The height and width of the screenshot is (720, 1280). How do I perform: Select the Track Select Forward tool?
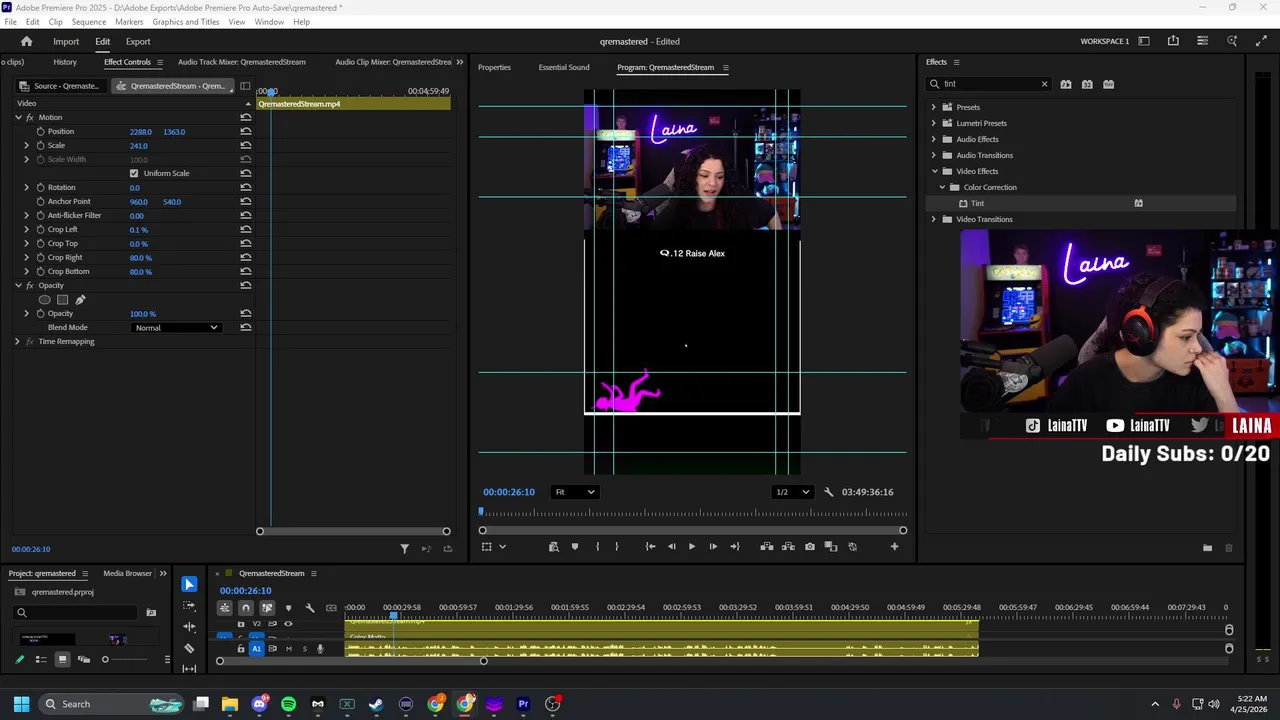pyautogui.click(x=189, y=606)
